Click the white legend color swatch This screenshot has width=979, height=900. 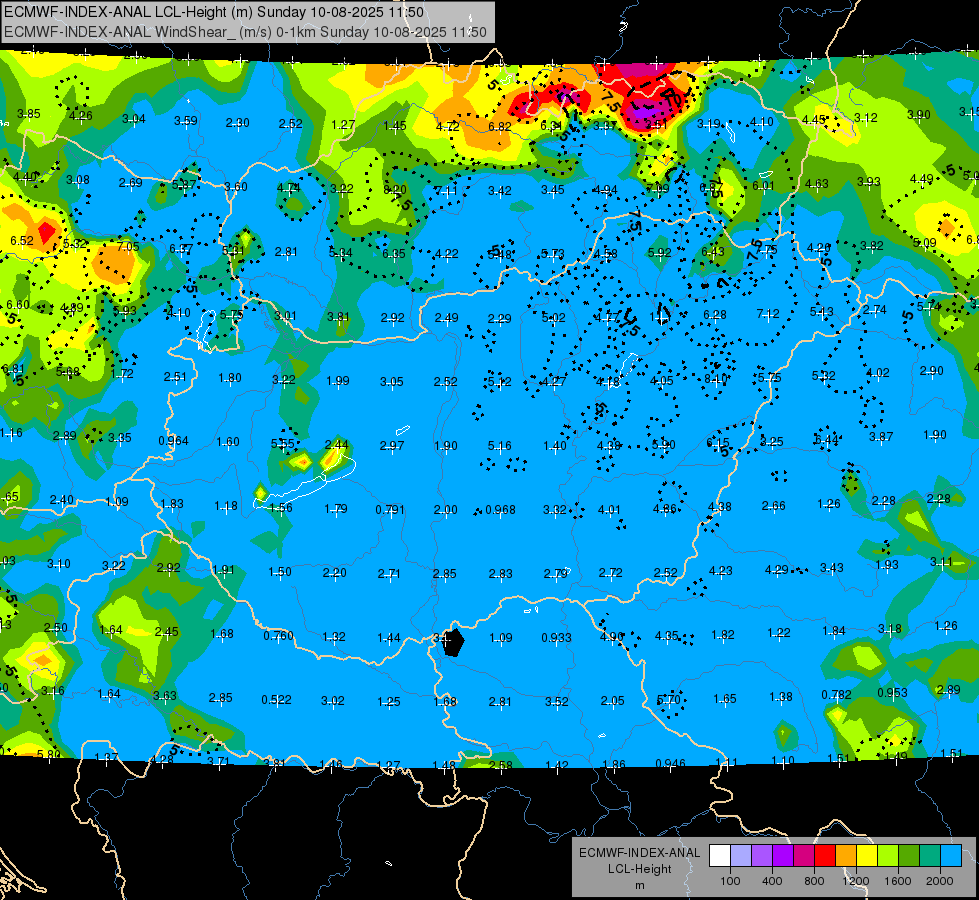coord(720,856)
